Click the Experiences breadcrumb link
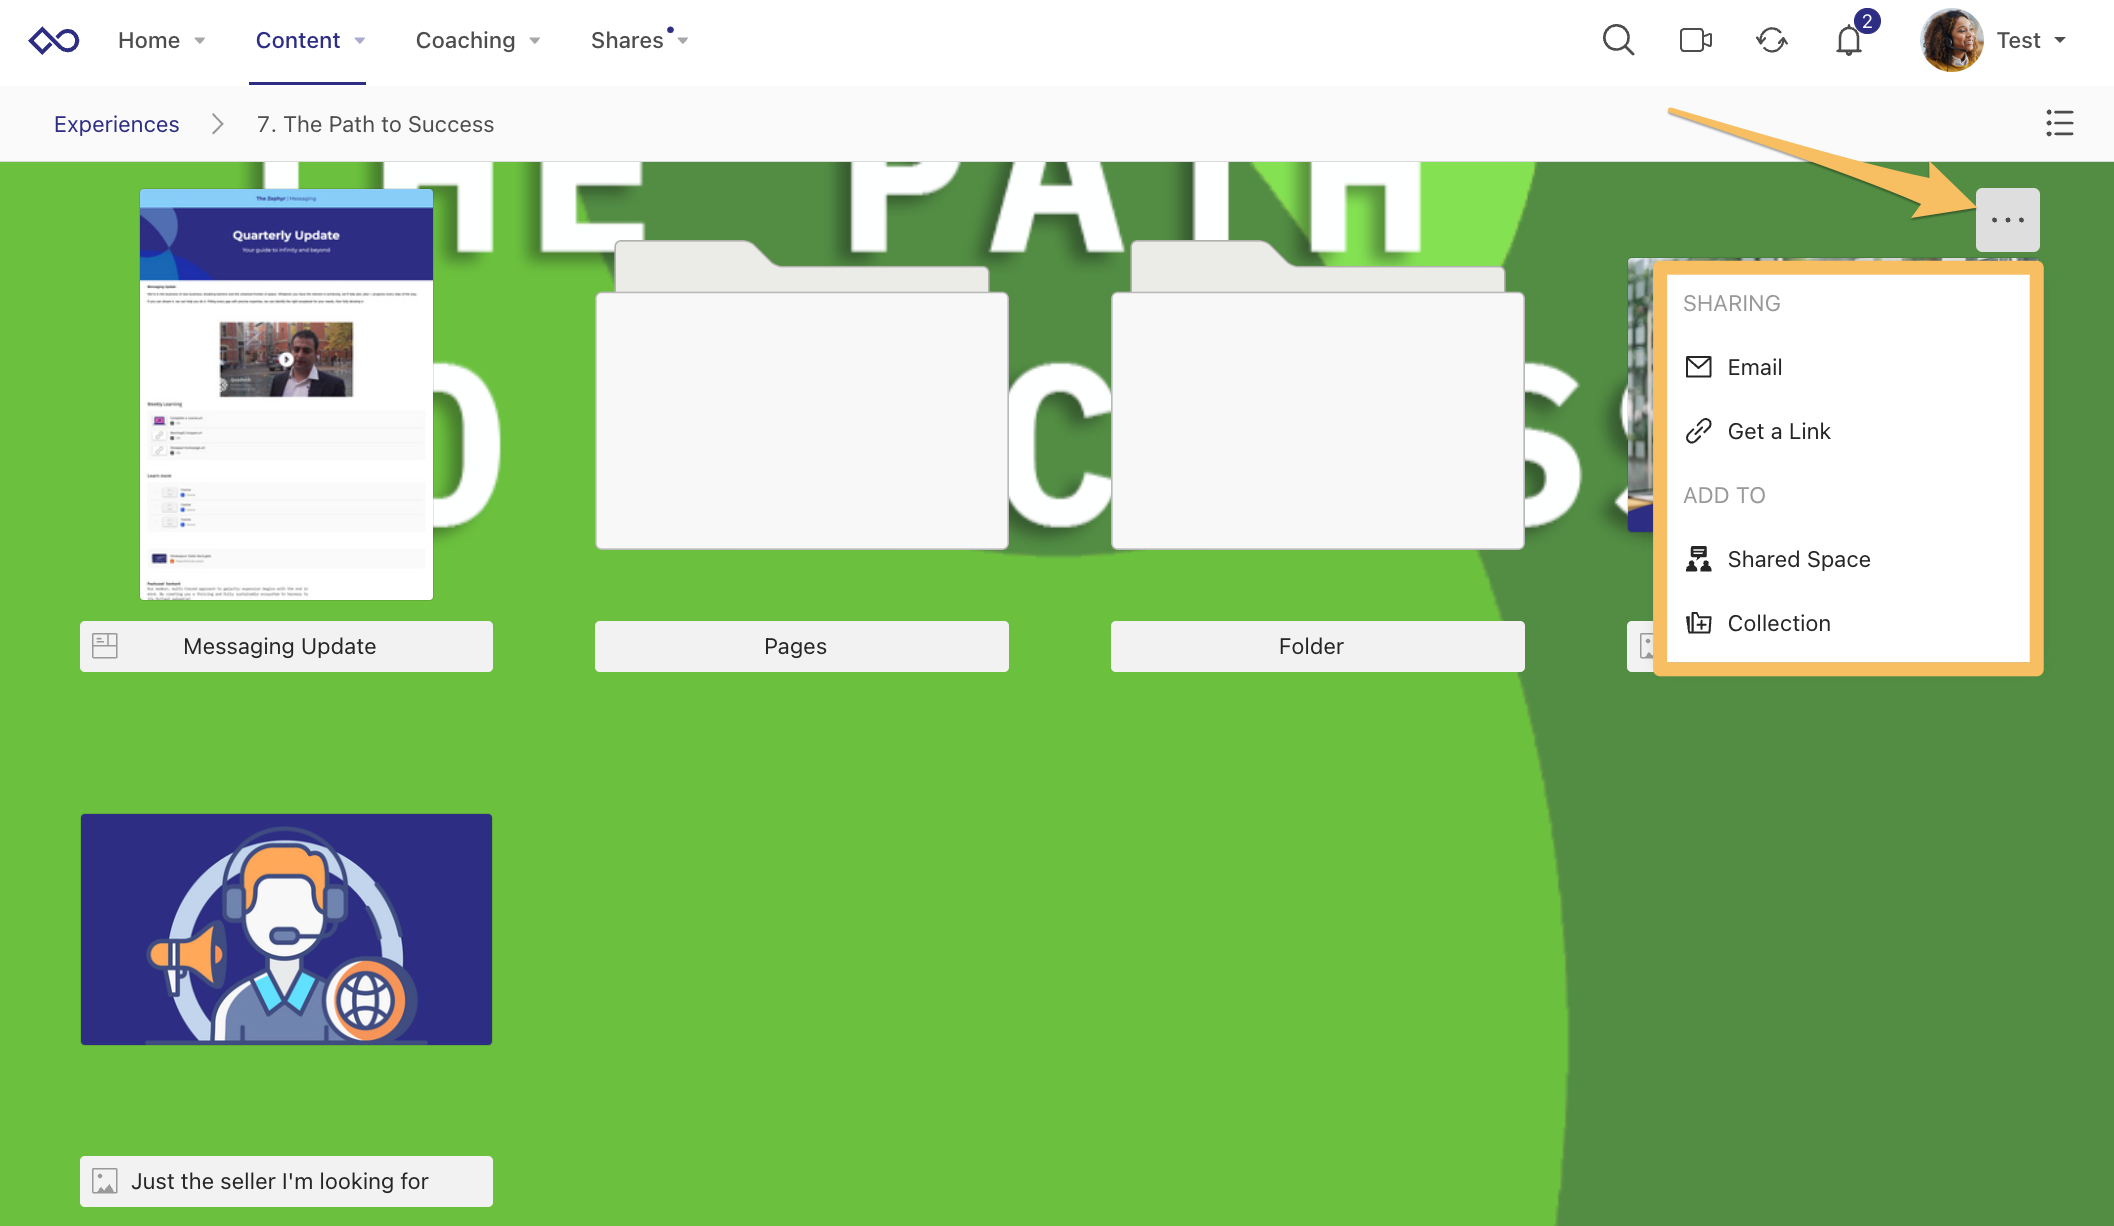This screenshot has height=1226, width=2114. (x=117, y=123)
